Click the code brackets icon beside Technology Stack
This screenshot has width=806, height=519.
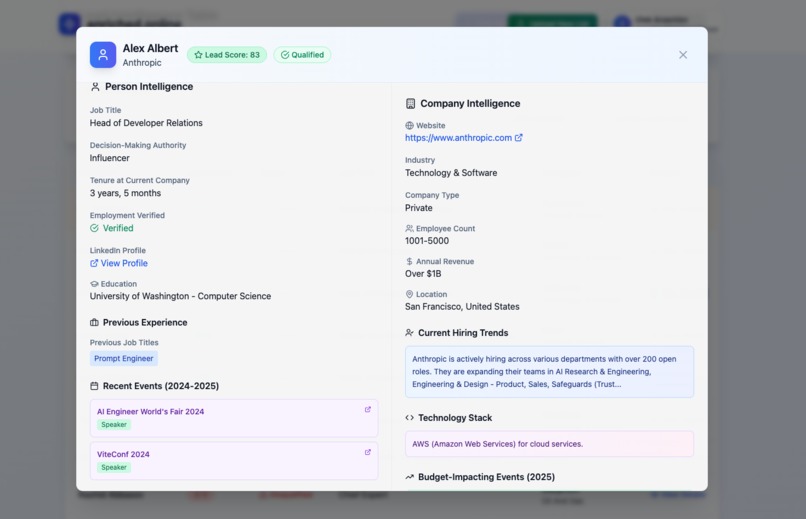409,418
